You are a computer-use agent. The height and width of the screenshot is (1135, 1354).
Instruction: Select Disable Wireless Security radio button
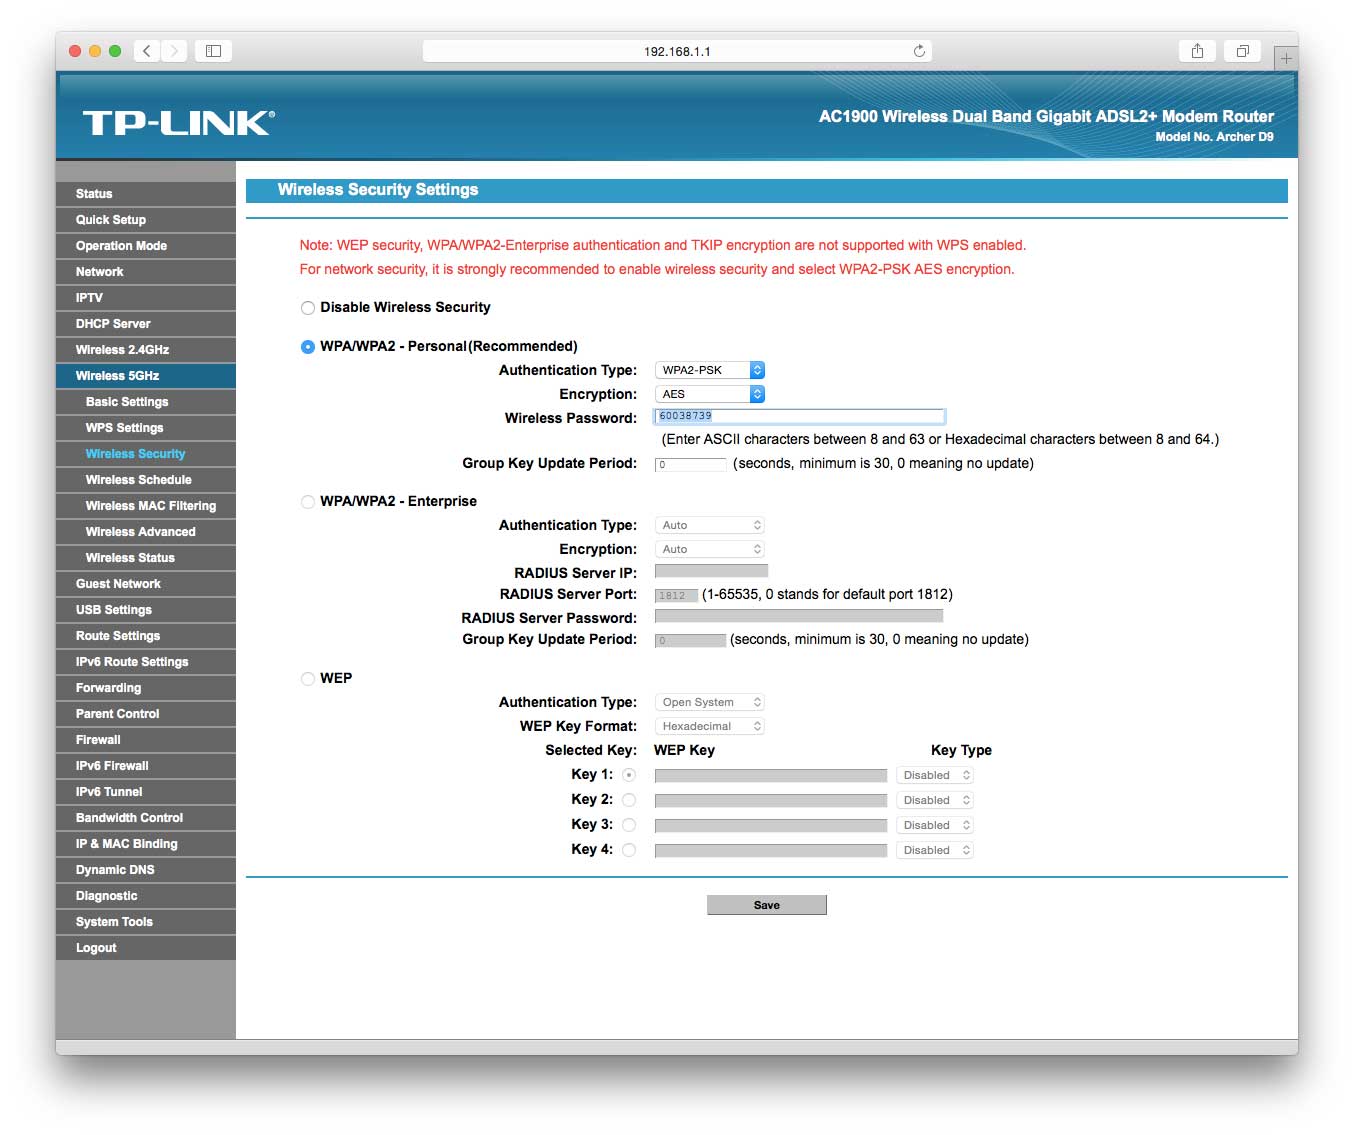tap(308, 308)
